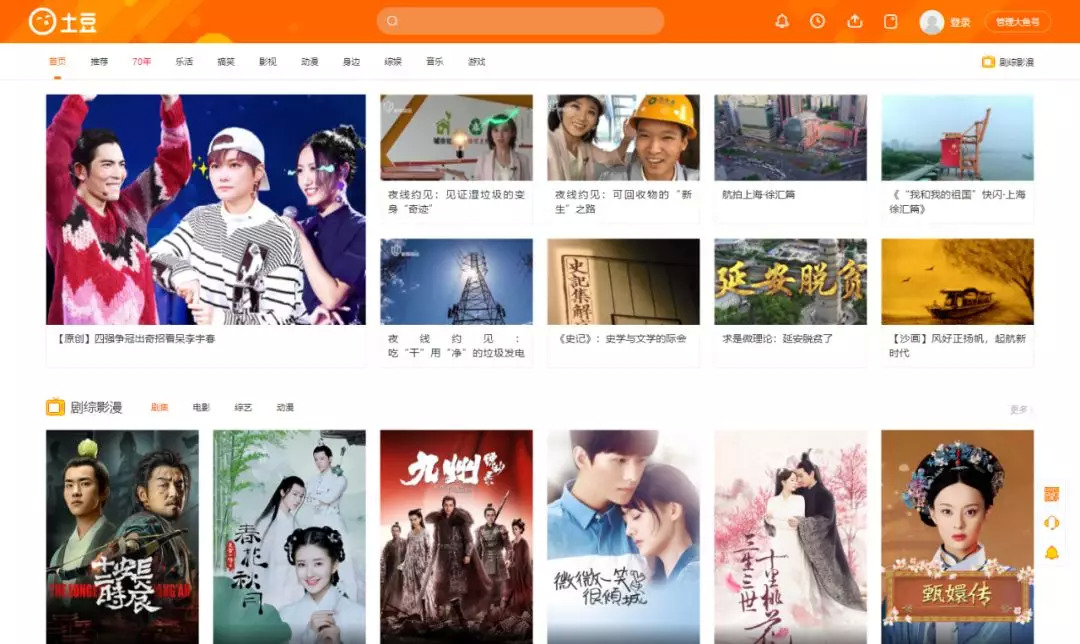Open title 【沙画】风好正扬帆，起航新时代
The image size is (1080, 644).
957,346
